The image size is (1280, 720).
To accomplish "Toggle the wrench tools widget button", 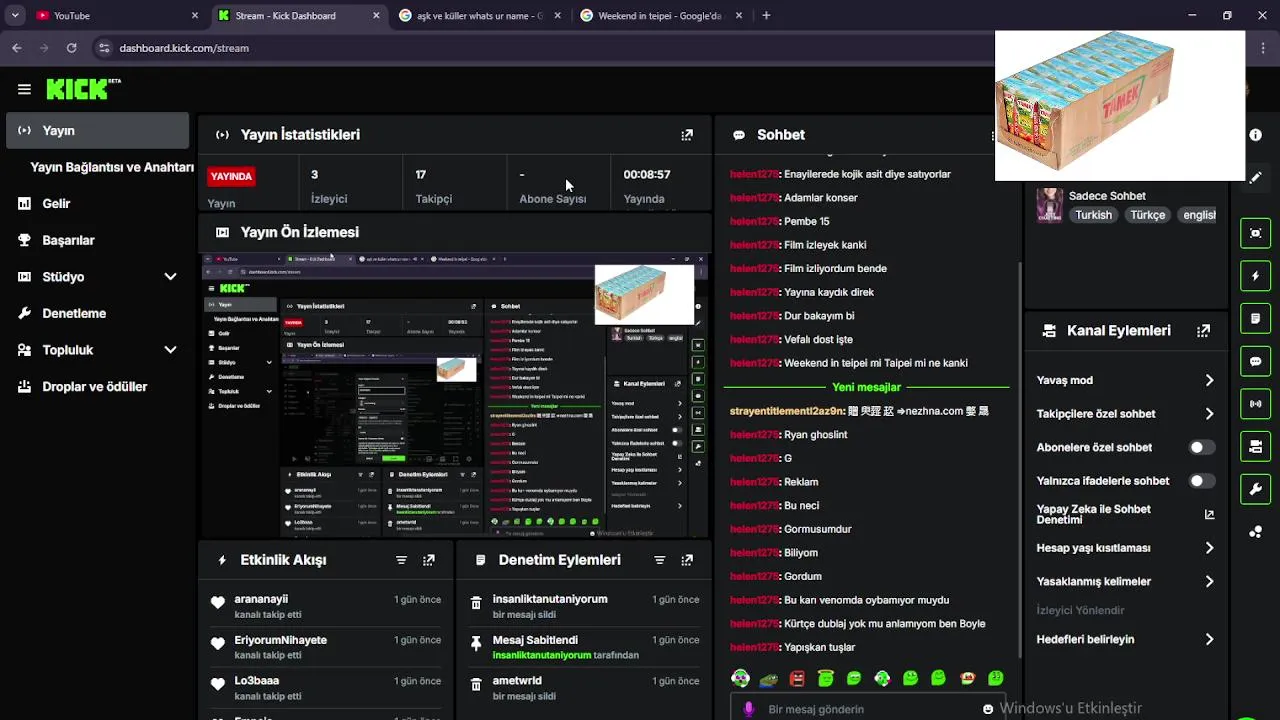I will (1255, 489).
